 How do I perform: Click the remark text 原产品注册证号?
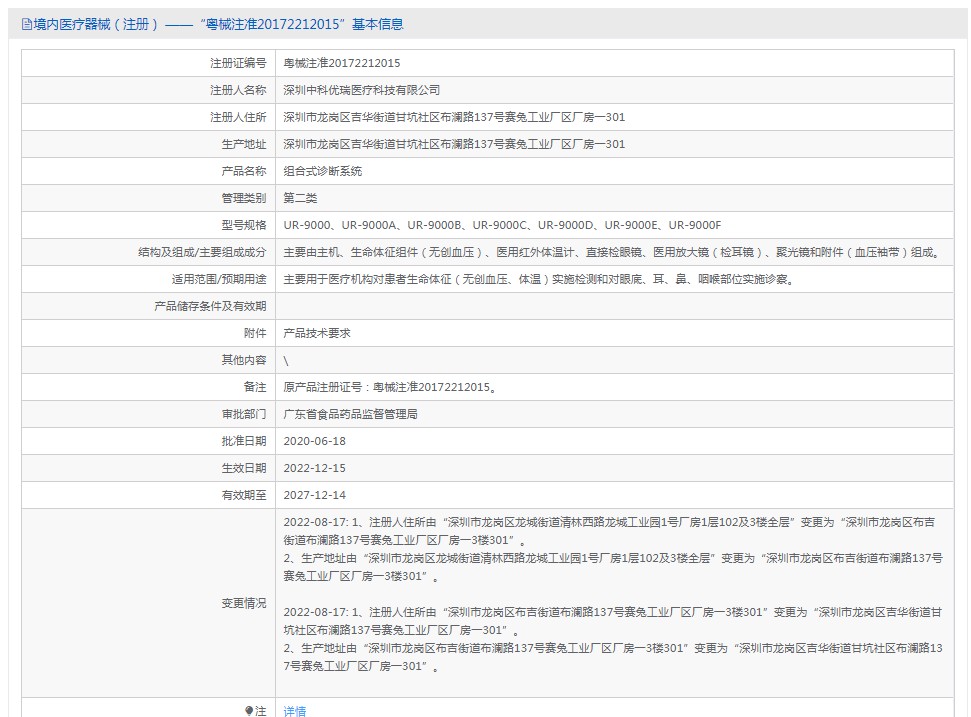(x=390, y=388)
